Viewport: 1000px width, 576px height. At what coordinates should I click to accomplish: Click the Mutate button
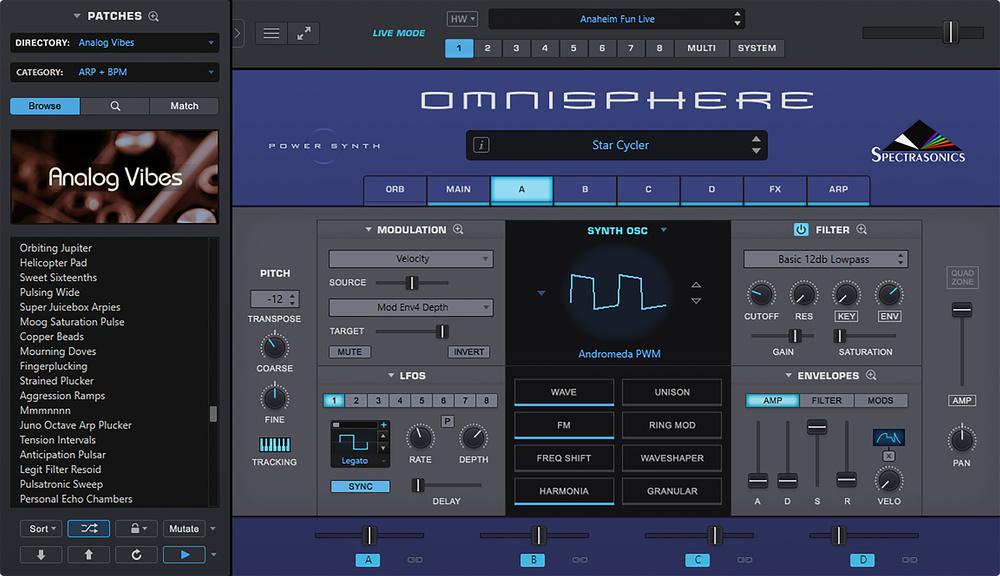[x=183, y=529]
